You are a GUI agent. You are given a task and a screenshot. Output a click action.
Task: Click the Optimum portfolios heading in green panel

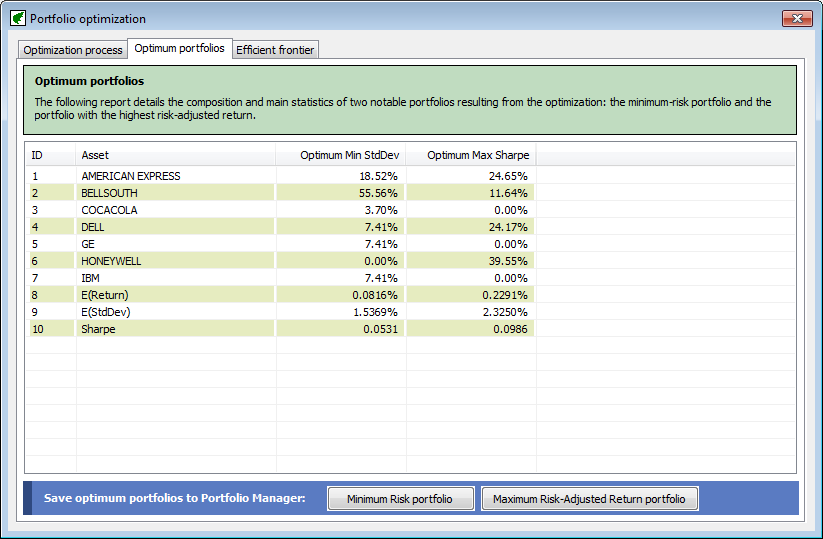click(x=89, y=81)
